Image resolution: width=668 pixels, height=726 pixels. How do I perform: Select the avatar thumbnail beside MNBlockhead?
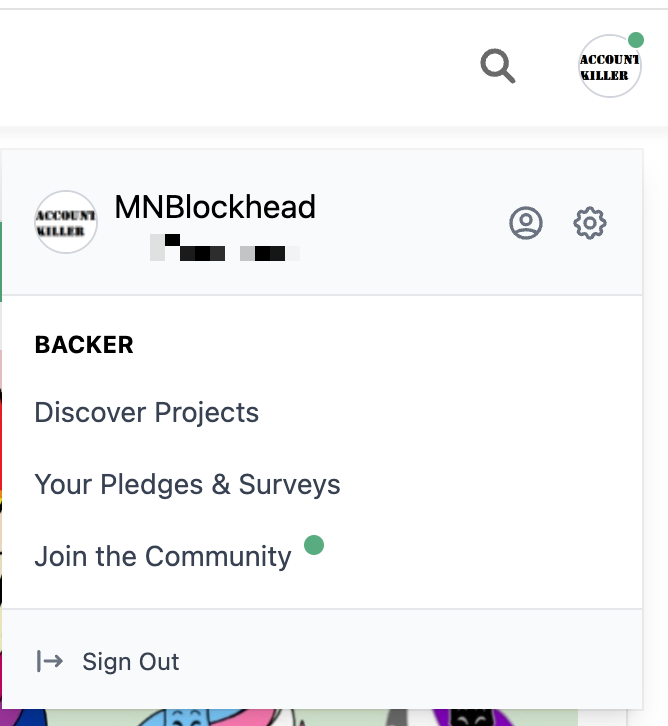[x=66, y=222]
